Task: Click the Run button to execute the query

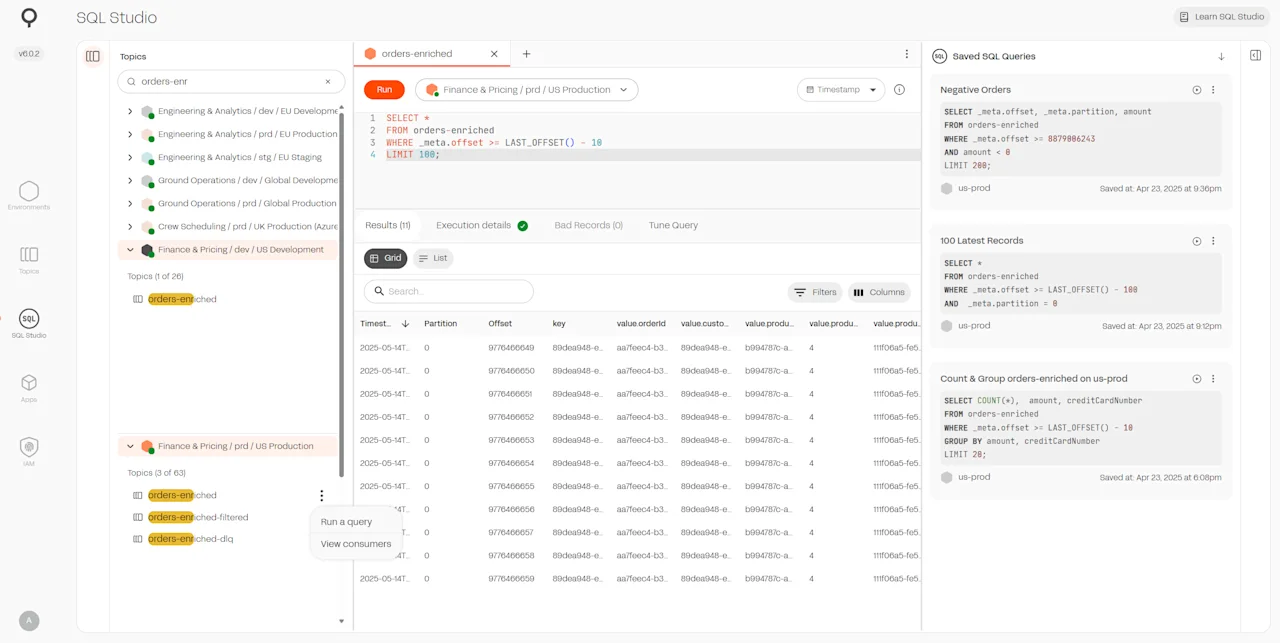Action: (383, 89)
